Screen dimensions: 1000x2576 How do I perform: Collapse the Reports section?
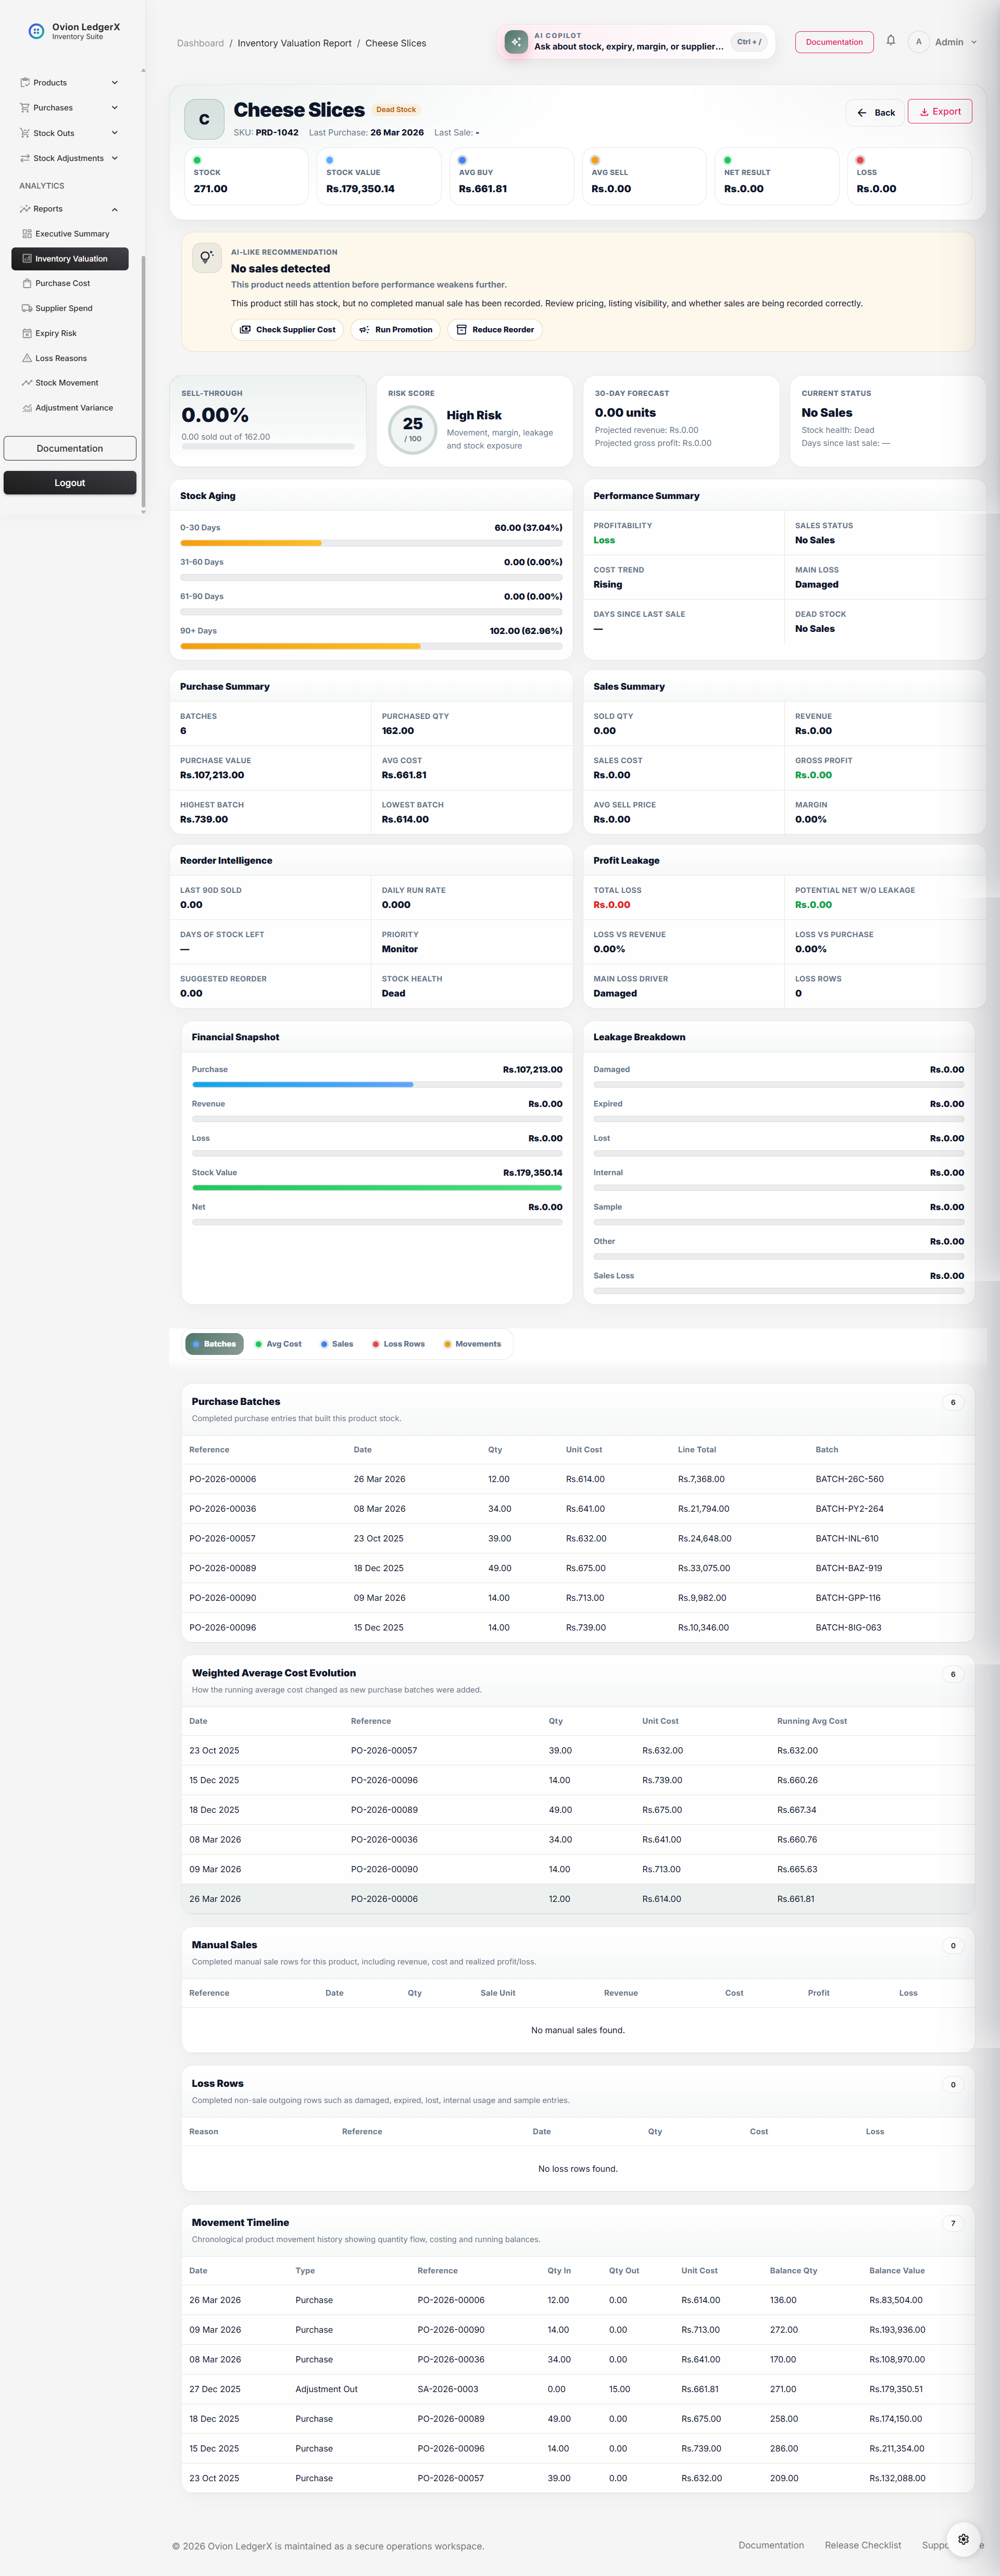[x=114, y=209]
